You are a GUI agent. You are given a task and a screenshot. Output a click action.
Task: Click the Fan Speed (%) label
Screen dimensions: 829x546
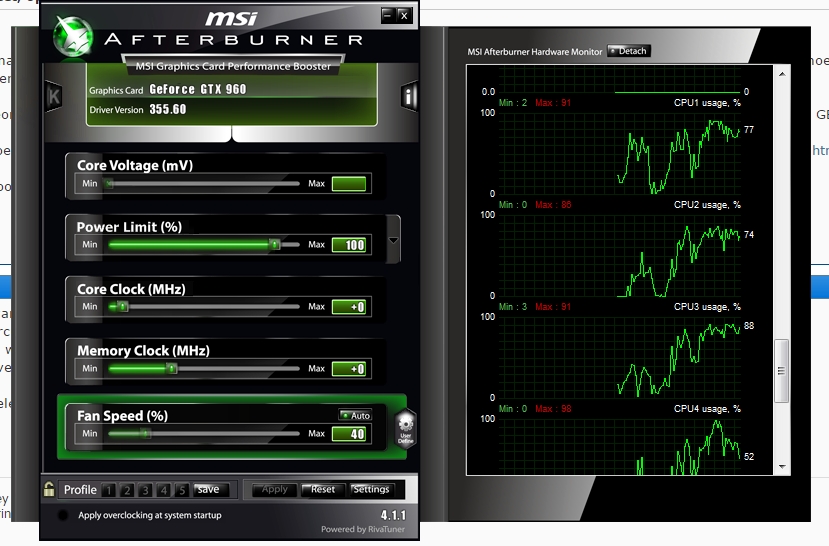pos(123,416)
